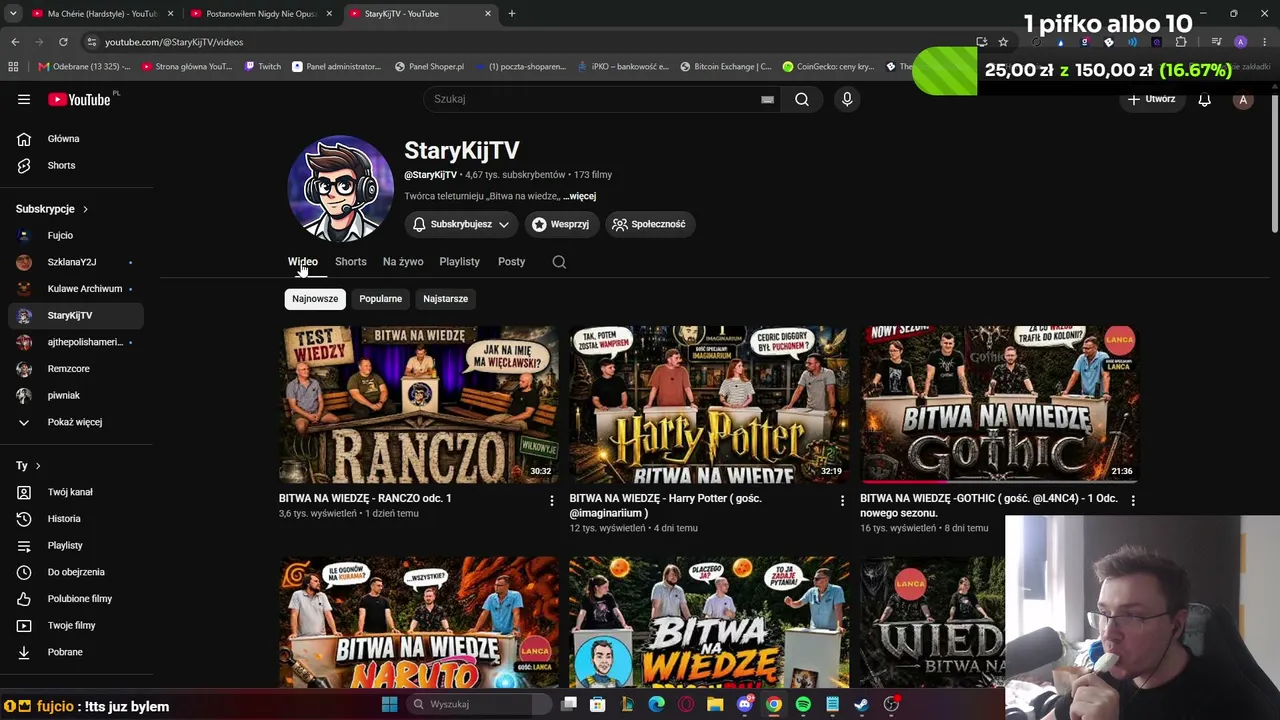This screenshot has width=1280, height=720.
Task: Open File Explorer from the taskbar
Action: (x=715, y=704)
